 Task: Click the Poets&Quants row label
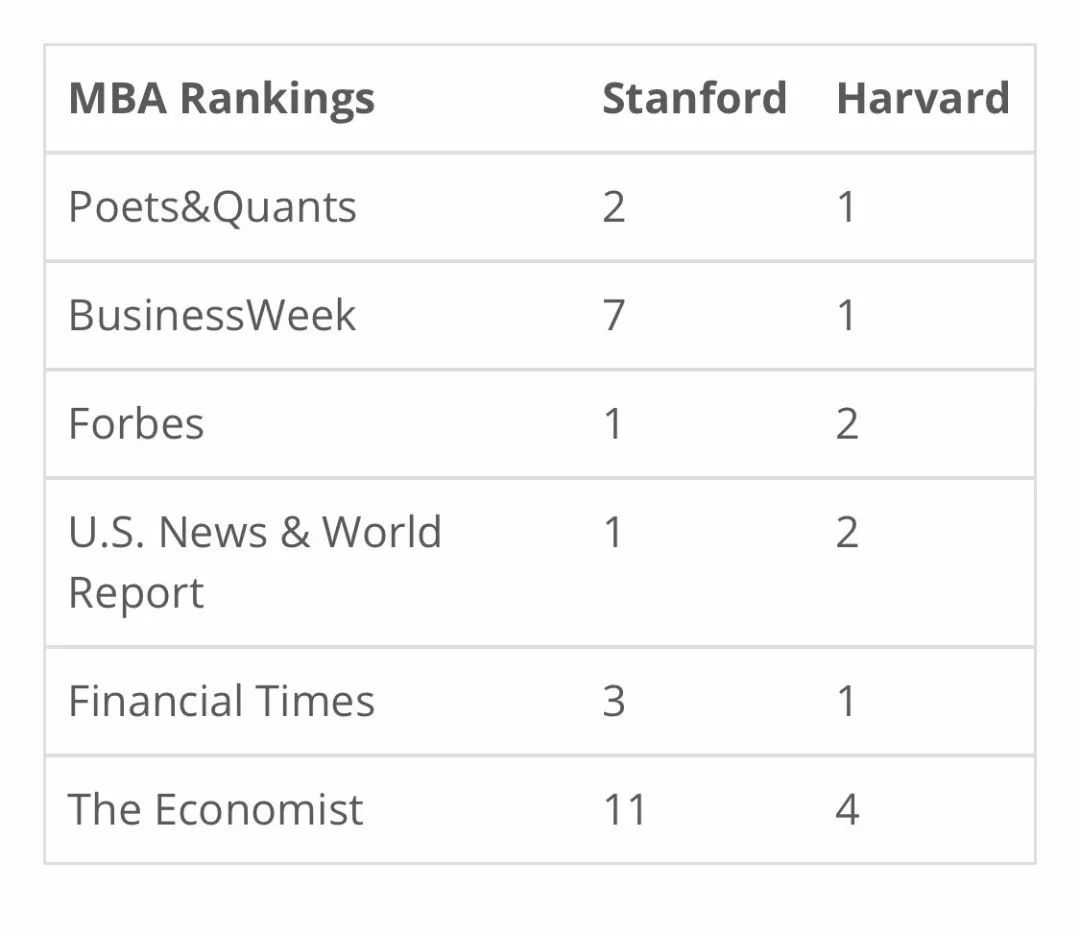pyautogui.click(x=212, y=207)
